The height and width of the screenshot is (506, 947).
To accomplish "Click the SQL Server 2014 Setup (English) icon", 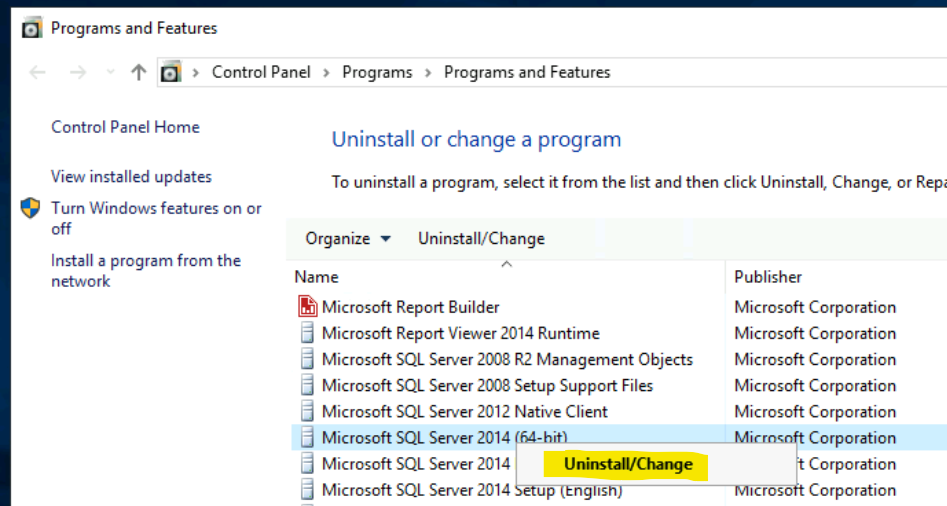I will point(307,490).
